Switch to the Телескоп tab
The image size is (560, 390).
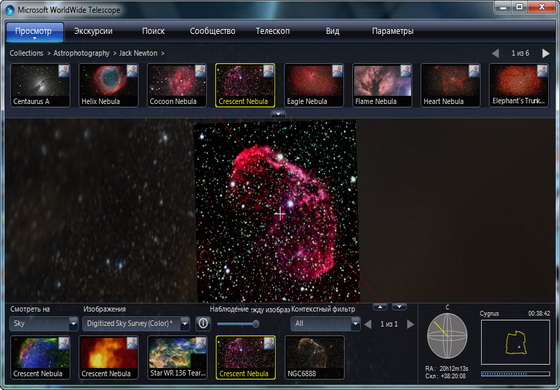272,31
